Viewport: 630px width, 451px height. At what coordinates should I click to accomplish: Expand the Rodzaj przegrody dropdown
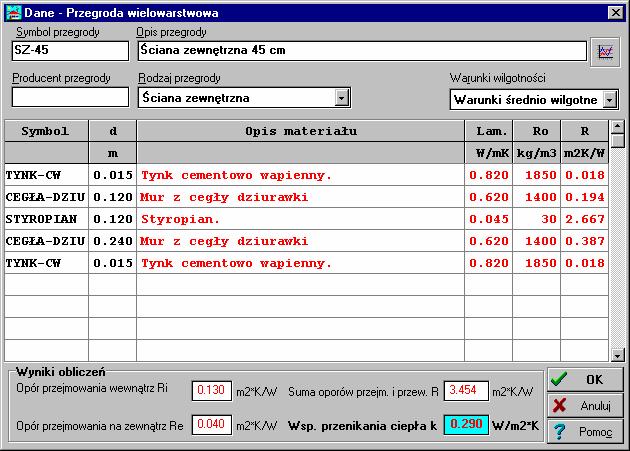[x=342, y=98]
